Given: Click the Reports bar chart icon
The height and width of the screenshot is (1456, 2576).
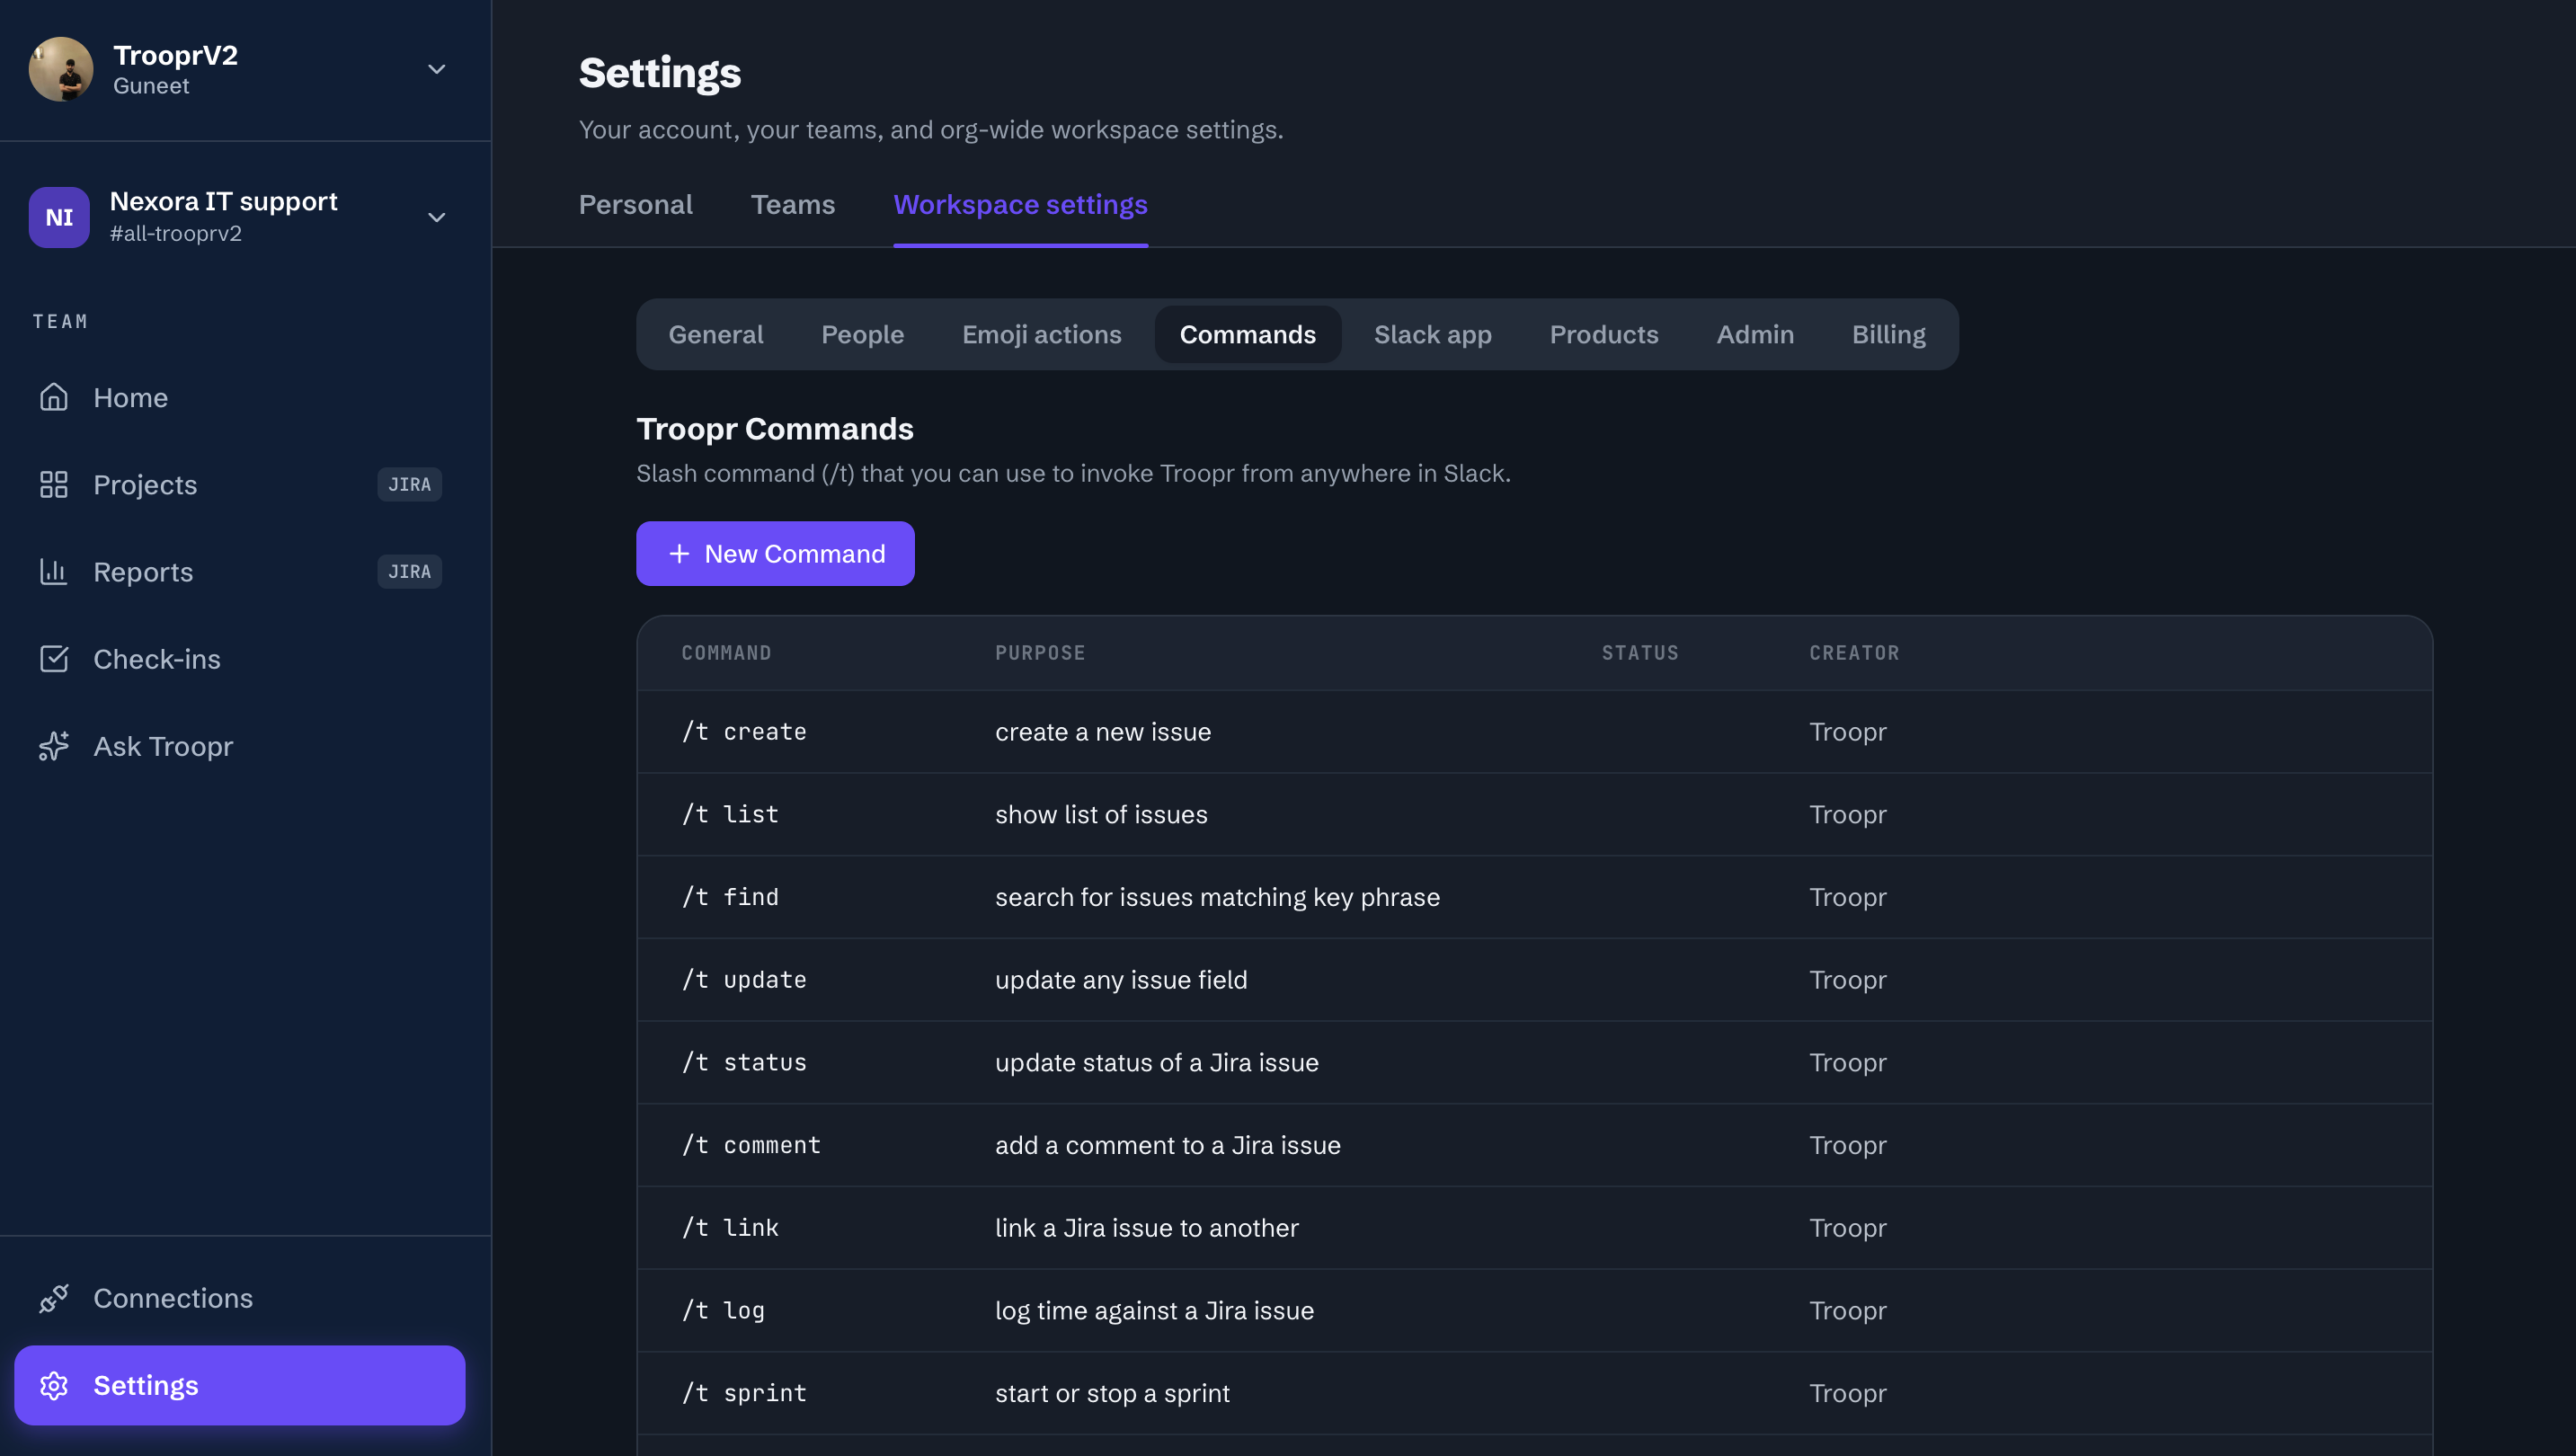Looking at the screenshot, I should pos(54,571).
